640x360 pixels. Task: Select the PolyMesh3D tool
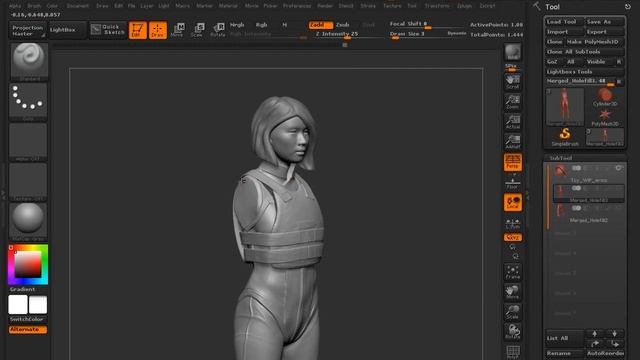pyautogui.click(x=605, y=118)
